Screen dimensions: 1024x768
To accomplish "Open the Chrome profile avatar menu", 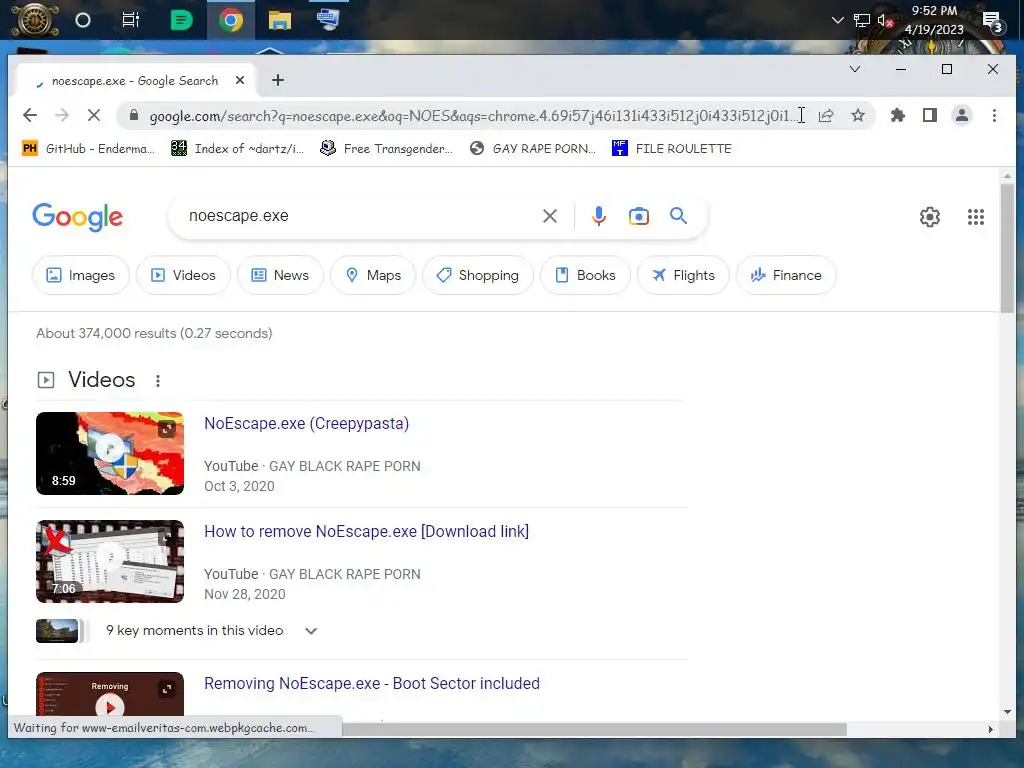I will coord(962,116).
